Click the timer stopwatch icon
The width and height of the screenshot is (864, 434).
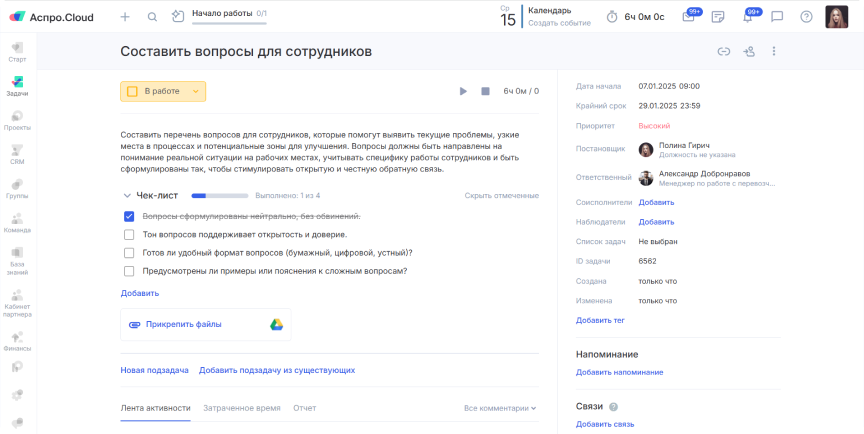pyautogui.click(x=612, y=17)
